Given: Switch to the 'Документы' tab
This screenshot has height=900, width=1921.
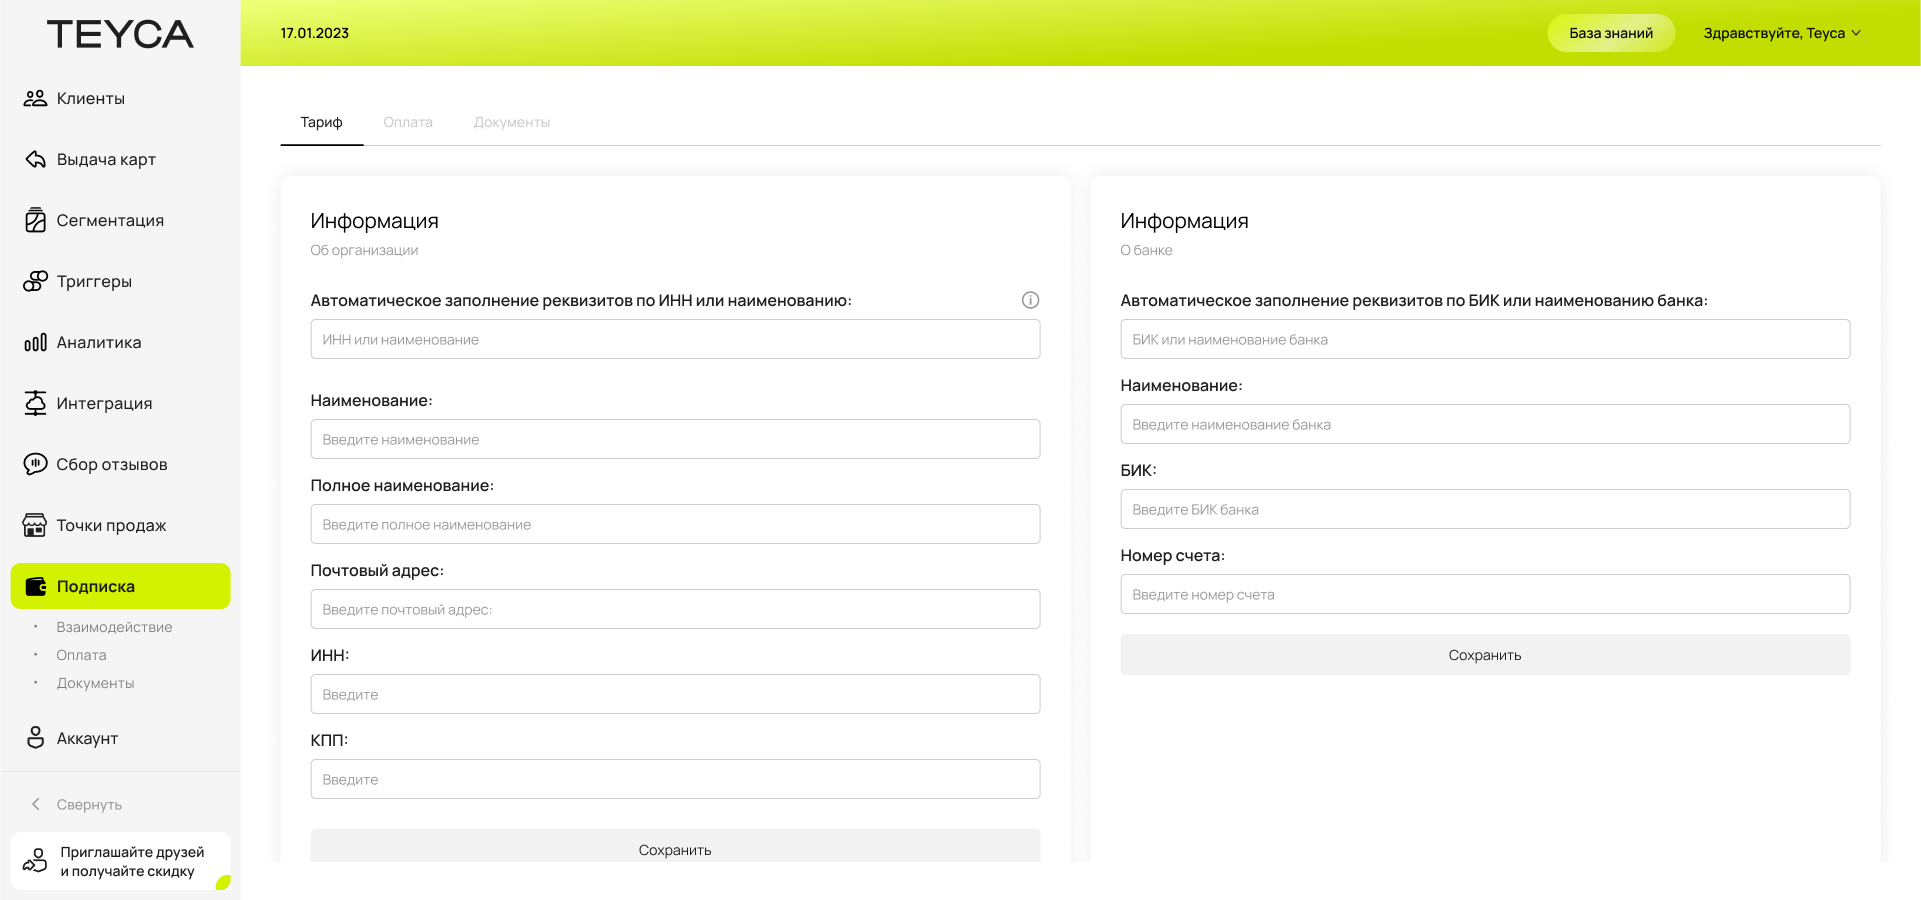Looking at the screenshot, I should click(x=512, y=122).
